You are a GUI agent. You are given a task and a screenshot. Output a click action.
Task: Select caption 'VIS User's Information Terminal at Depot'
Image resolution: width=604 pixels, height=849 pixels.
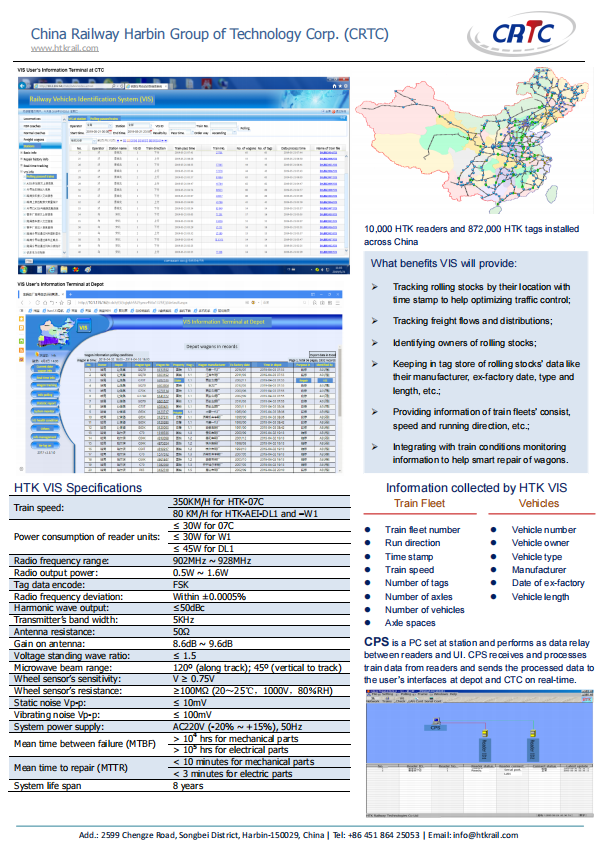click(61, 284)
